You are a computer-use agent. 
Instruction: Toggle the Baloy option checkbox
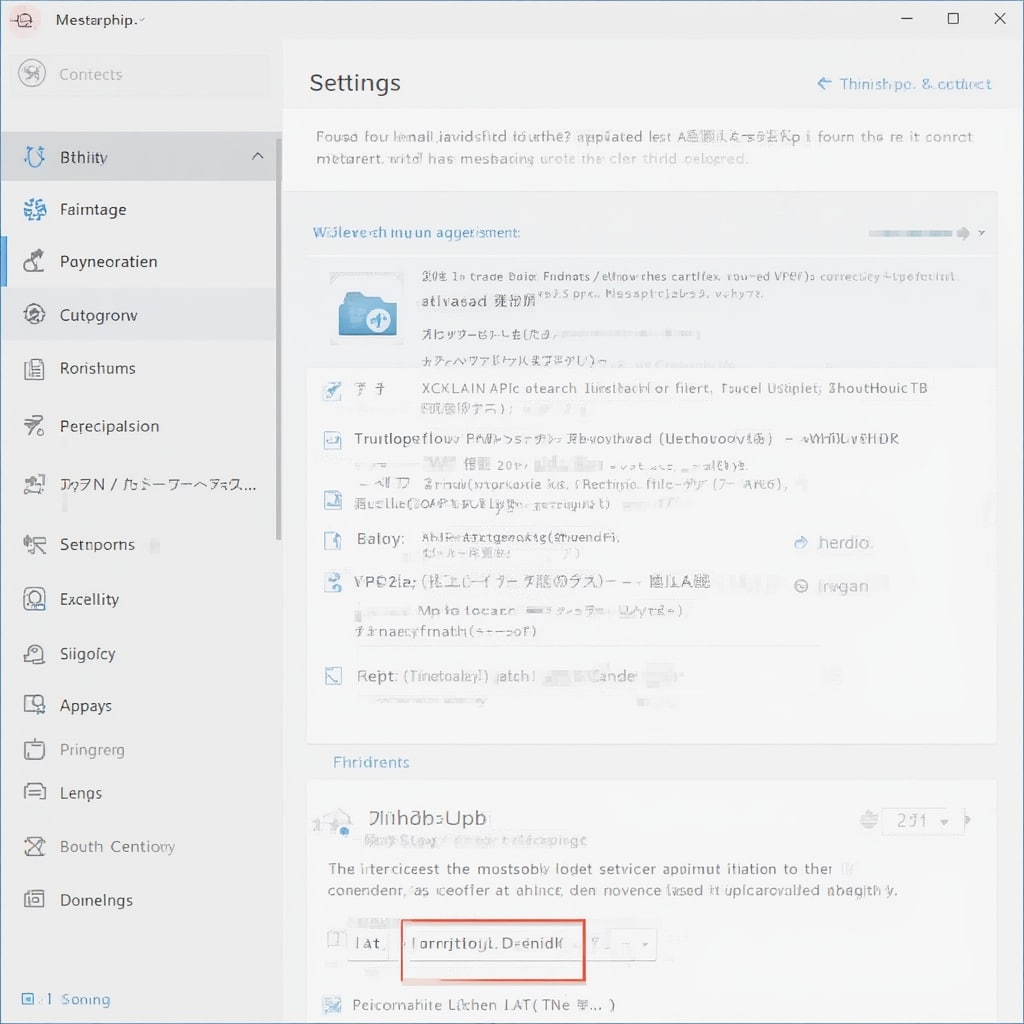tap(332, 540)
